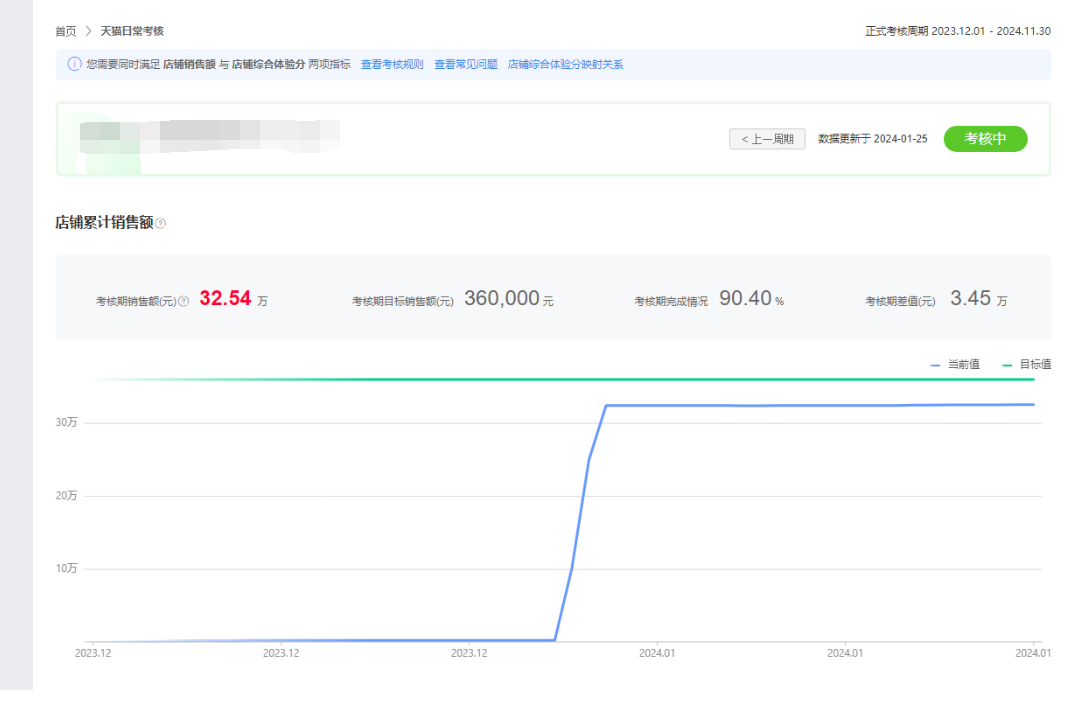Go to 首页 in the breadcrumb

point(66,32)
